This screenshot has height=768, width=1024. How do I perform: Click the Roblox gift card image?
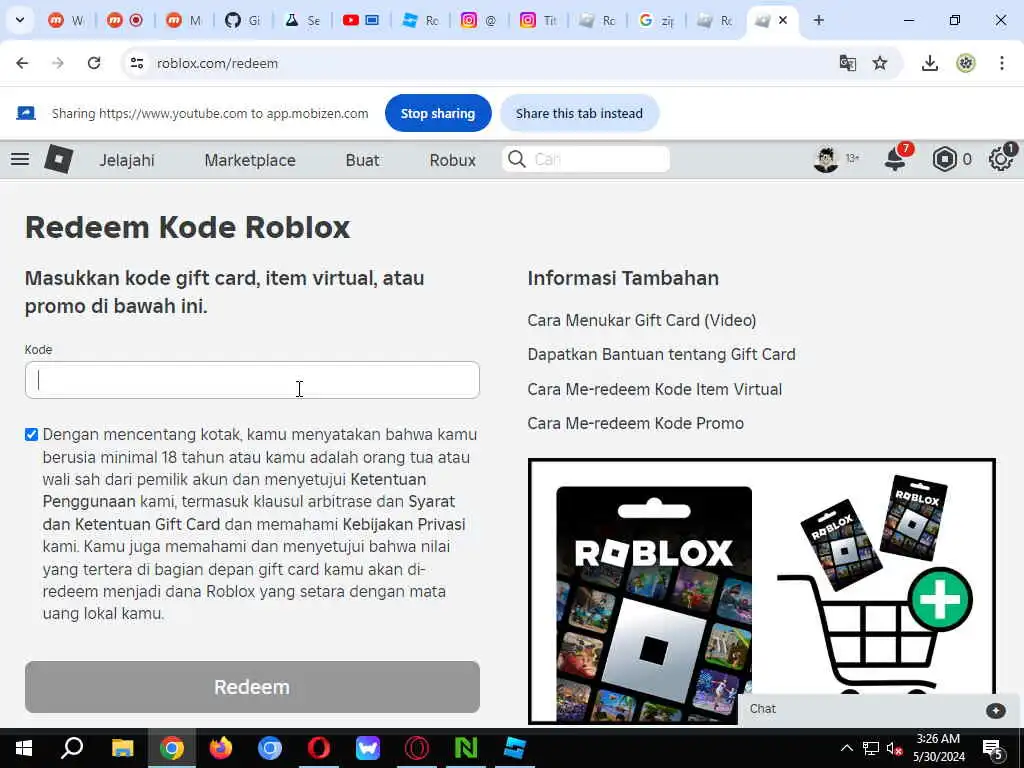click(x=761, y=591)
